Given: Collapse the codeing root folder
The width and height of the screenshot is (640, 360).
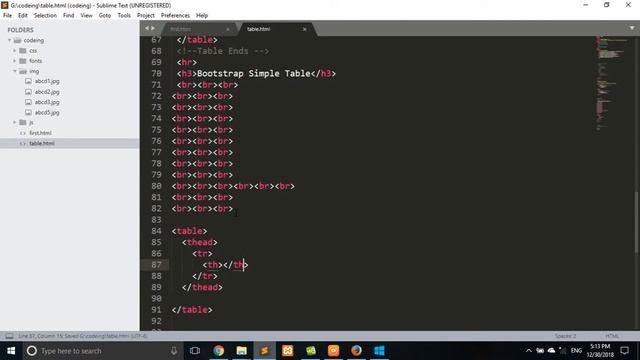Looking at the screenshot, I should (9, 40).
